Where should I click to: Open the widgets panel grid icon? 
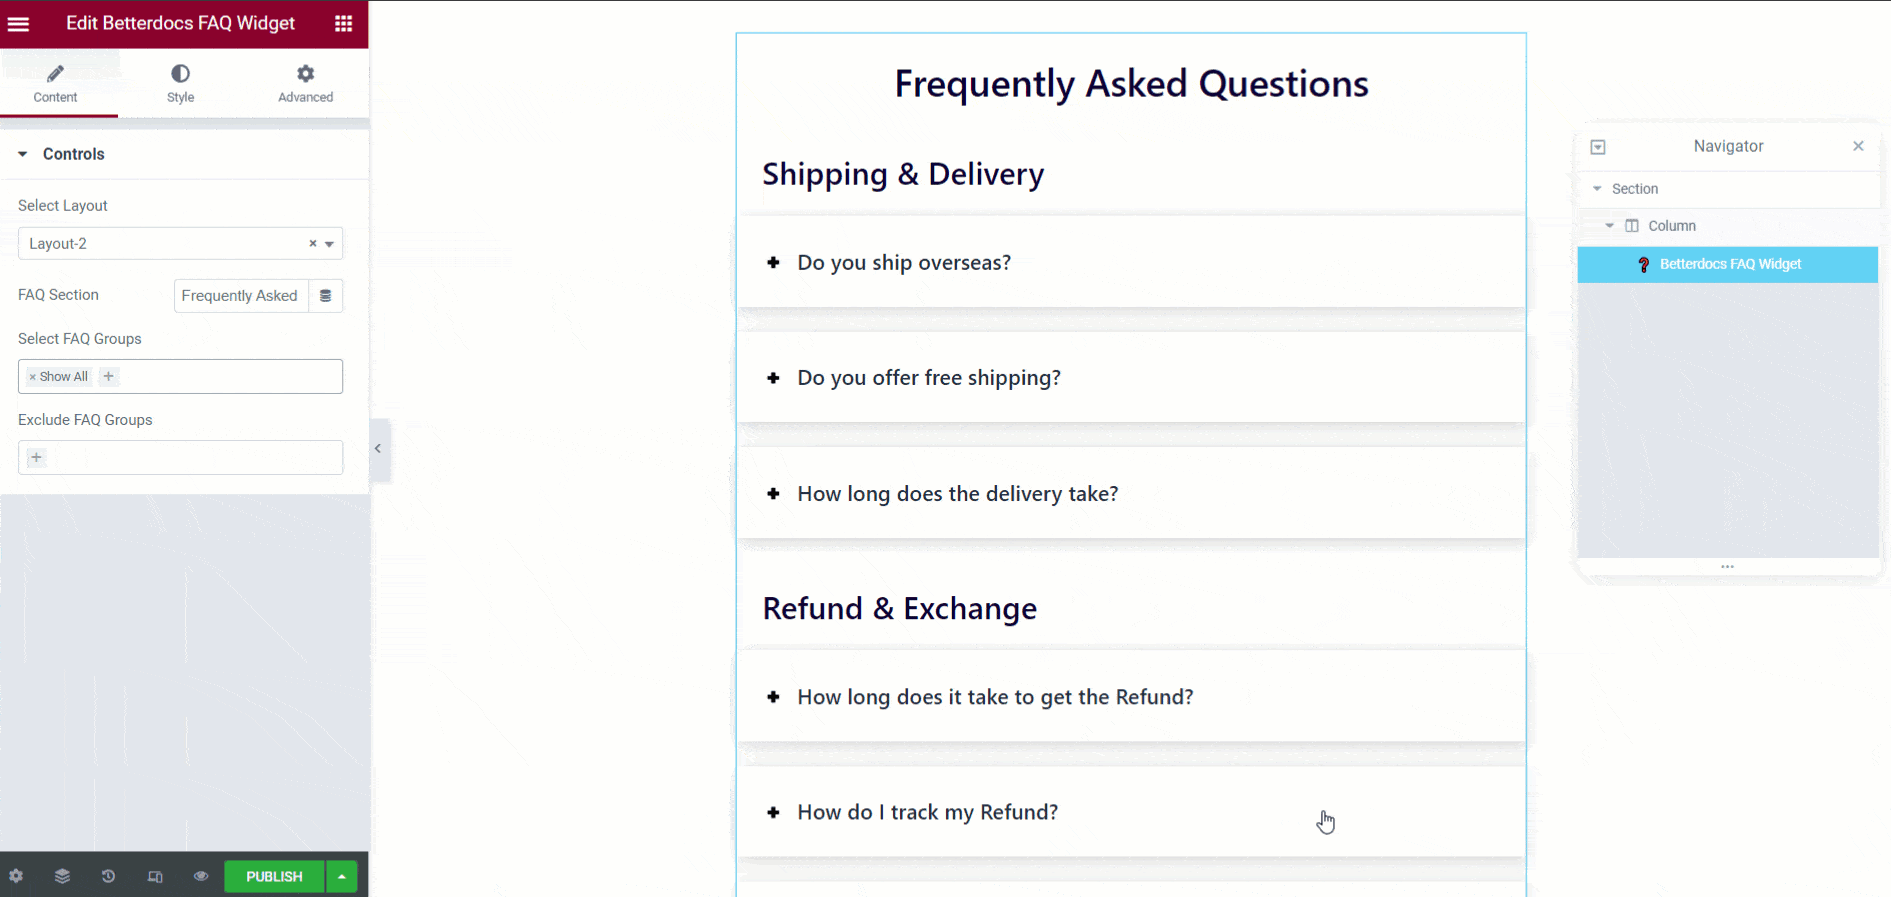[343, 23]
